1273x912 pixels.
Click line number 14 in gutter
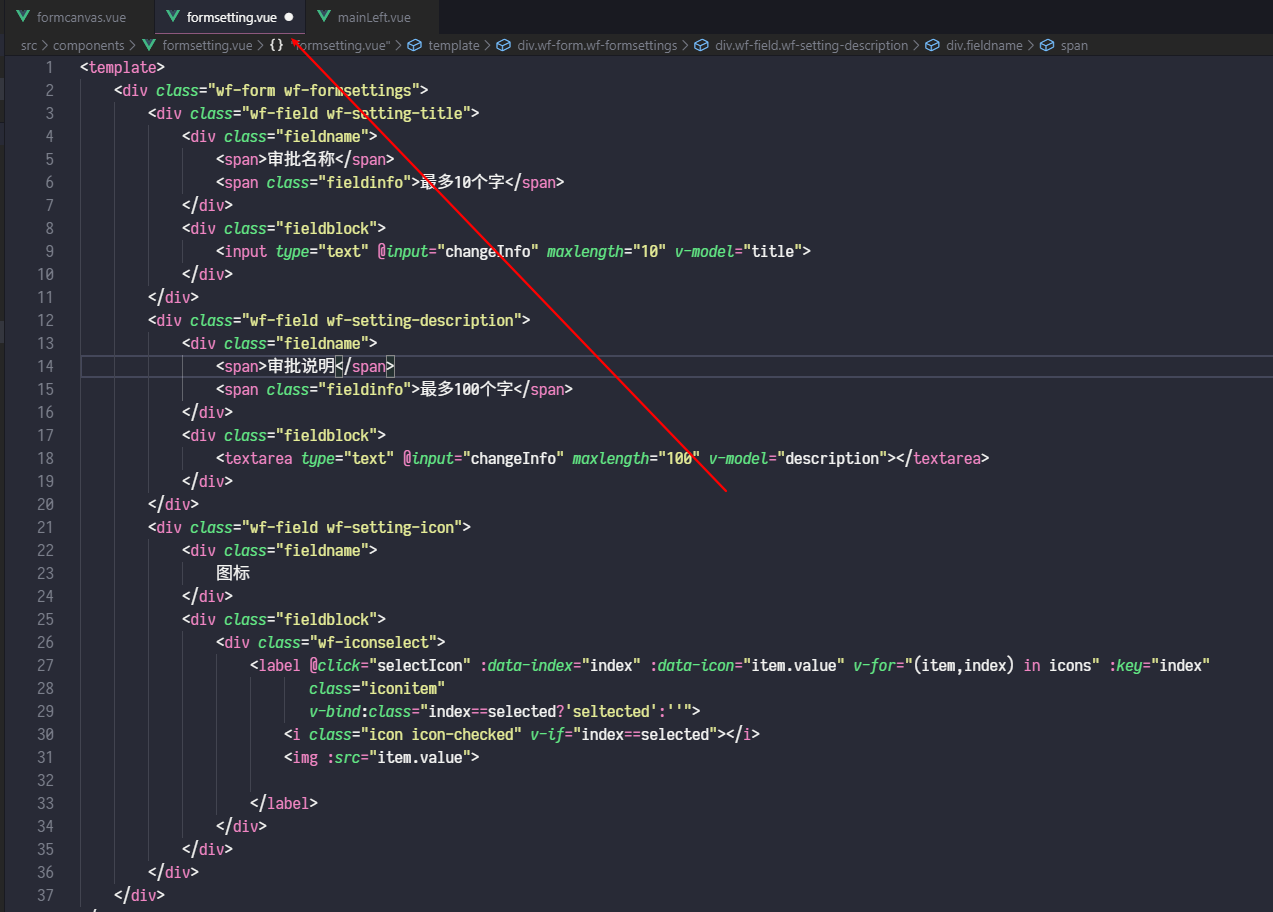pyautogui.click(x=46, y=366)
